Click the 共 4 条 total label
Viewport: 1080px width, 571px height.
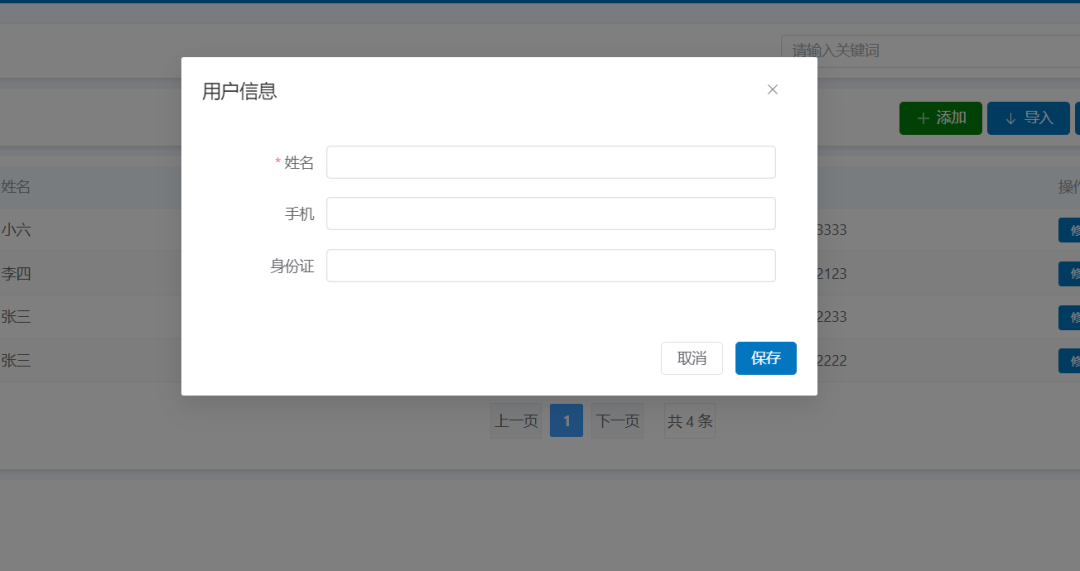(689, 421)
